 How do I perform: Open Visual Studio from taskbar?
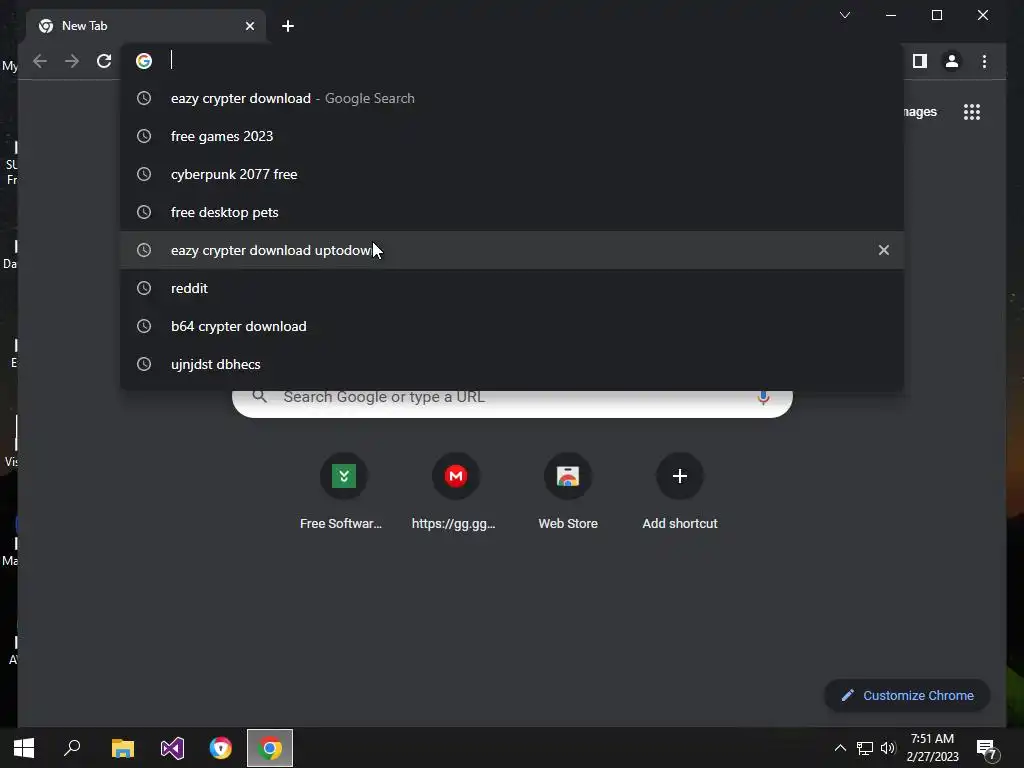pyautogui.click(x=172, y=748)
